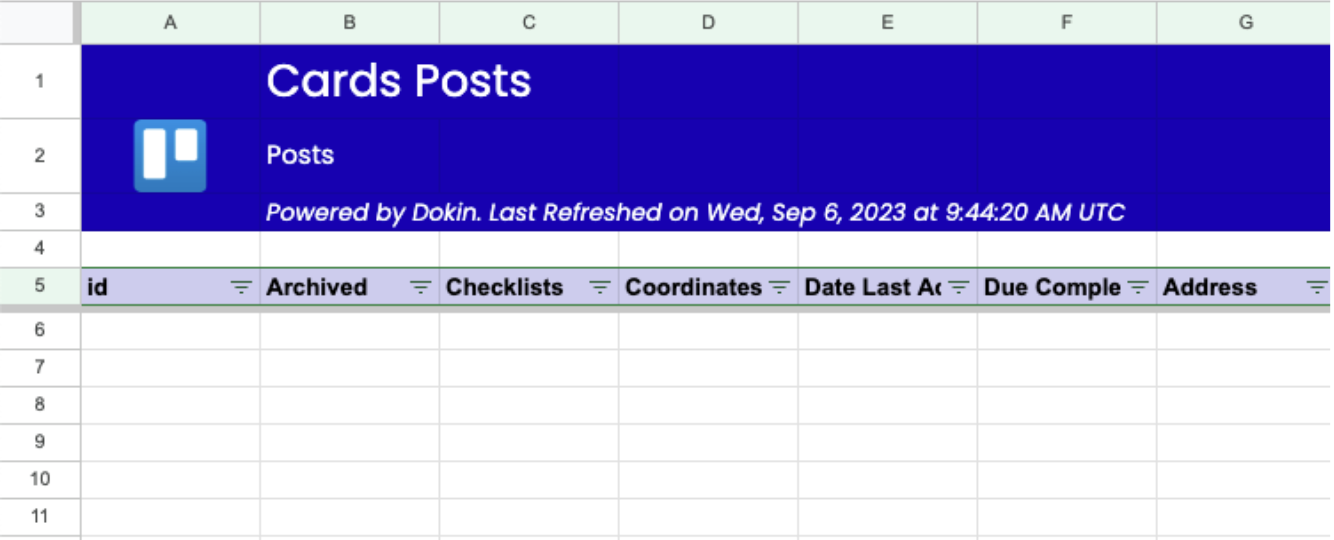The height and width of the screenshot is (540, 1334).
Task: Click the Cards Posts title cell
Action: click(398, 81)
